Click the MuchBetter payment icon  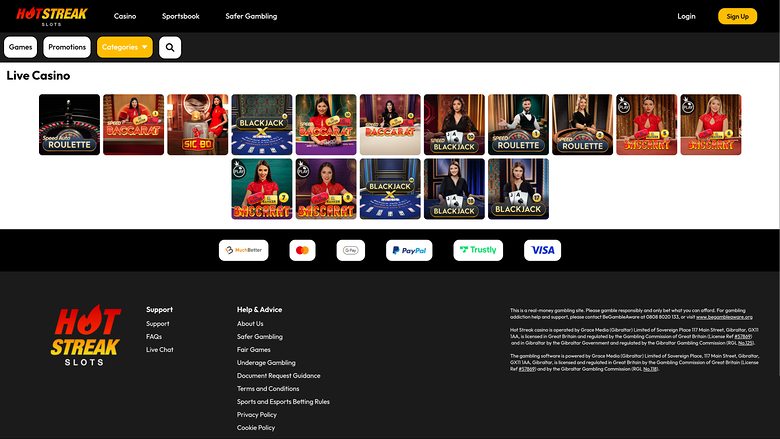[244, 250]
